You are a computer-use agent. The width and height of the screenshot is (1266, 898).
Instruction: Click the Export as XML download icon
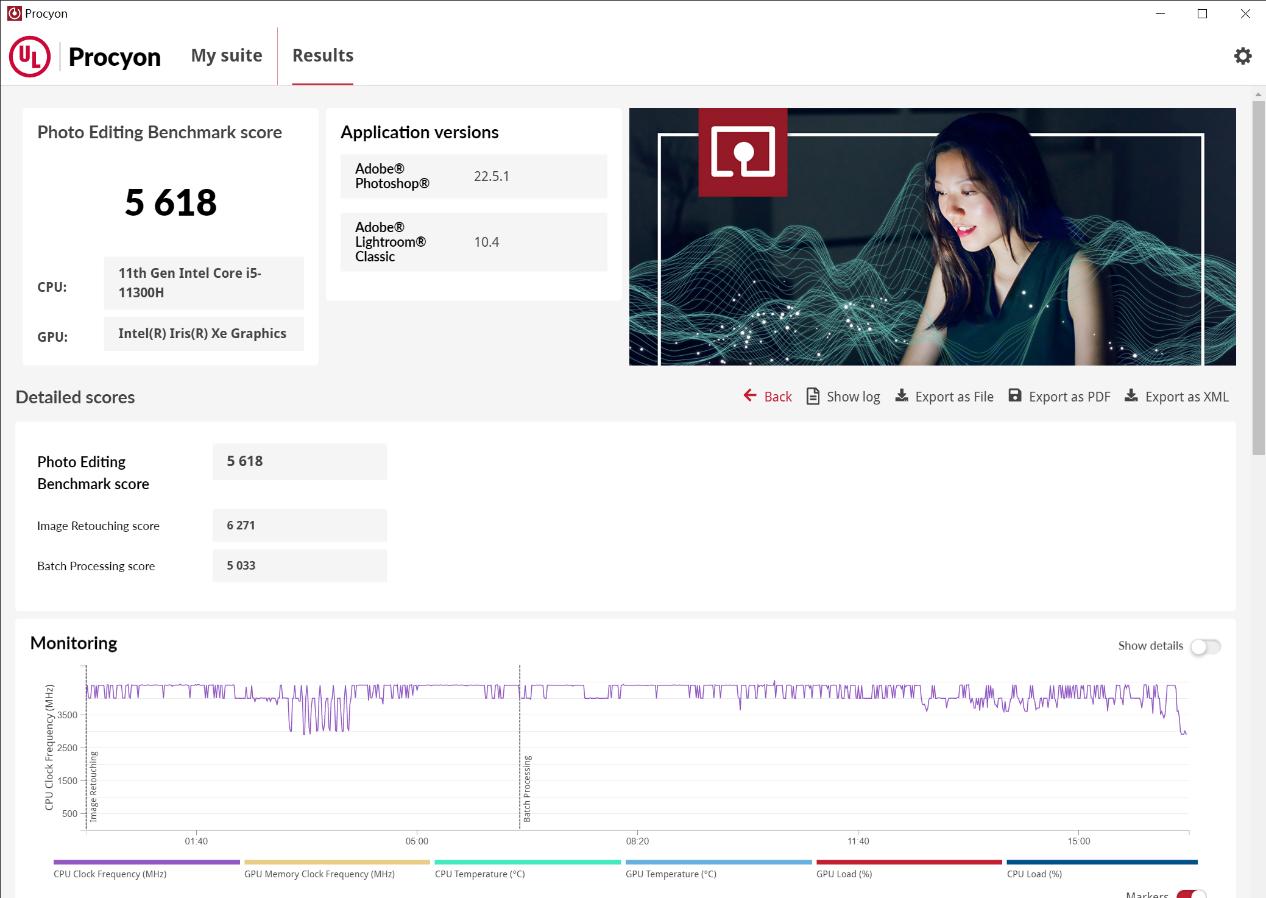1131,396
